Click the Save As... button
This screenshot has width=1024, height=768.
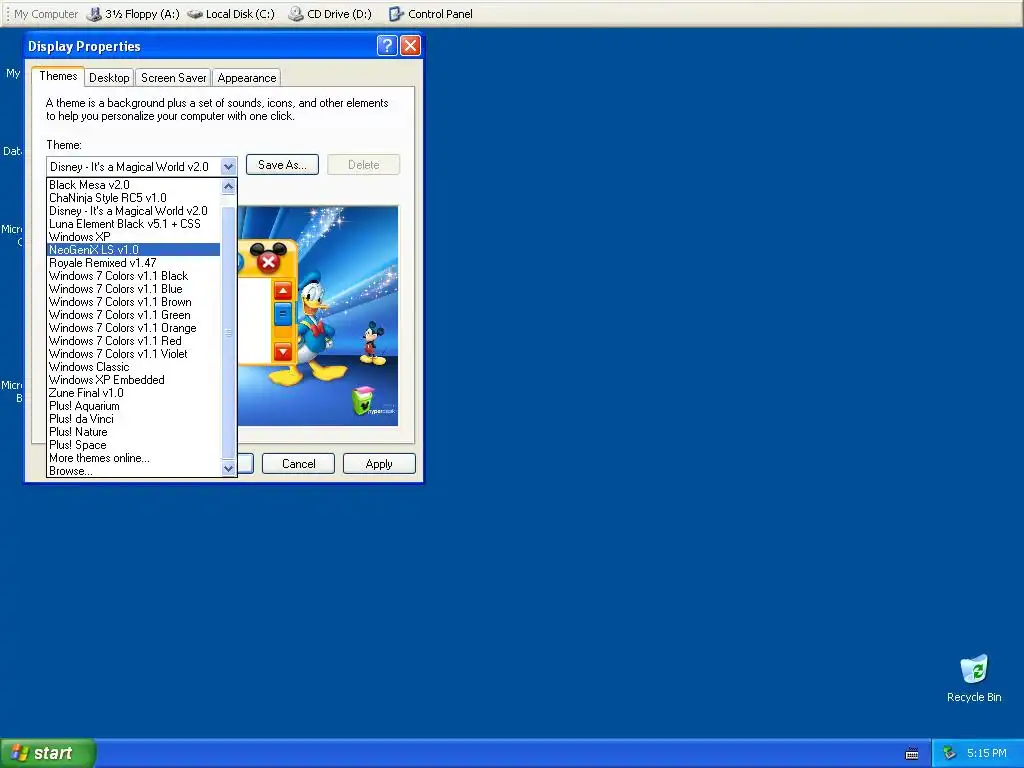(282, 165)
